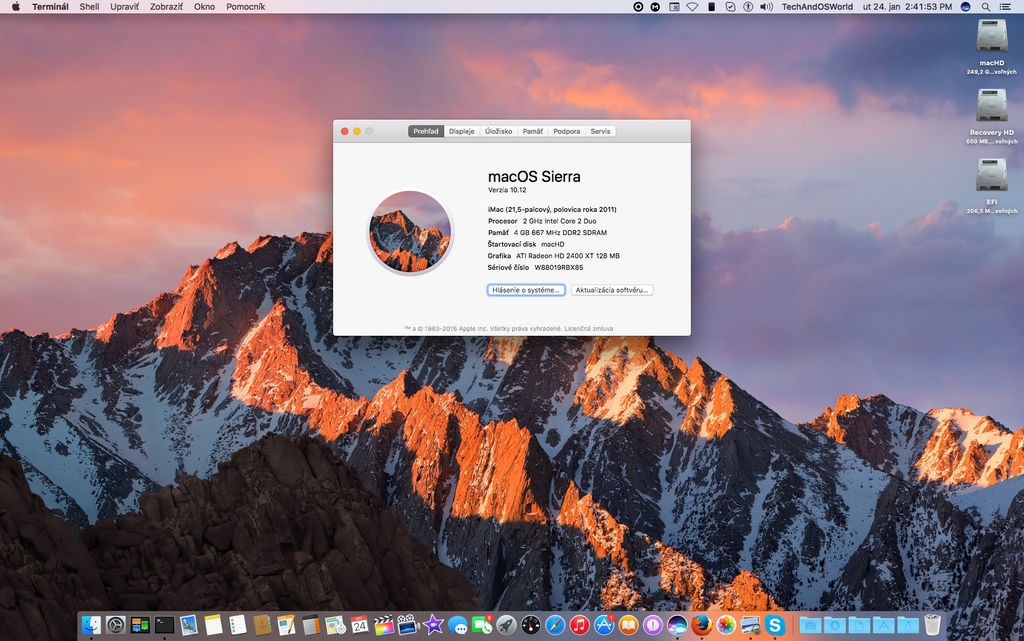Viewport: 1024px width, 641px height.
Task: Click the macOS Sierra logo image
Action: 410,231
